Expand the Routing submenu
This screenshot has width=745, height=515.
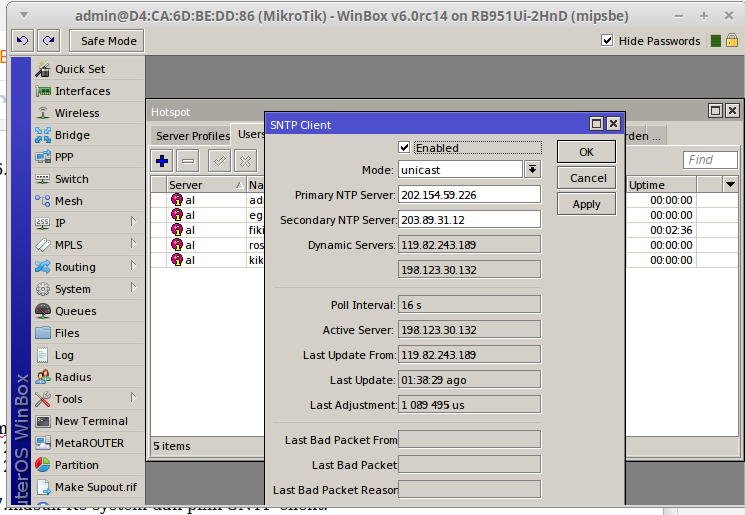pos(134,266)
